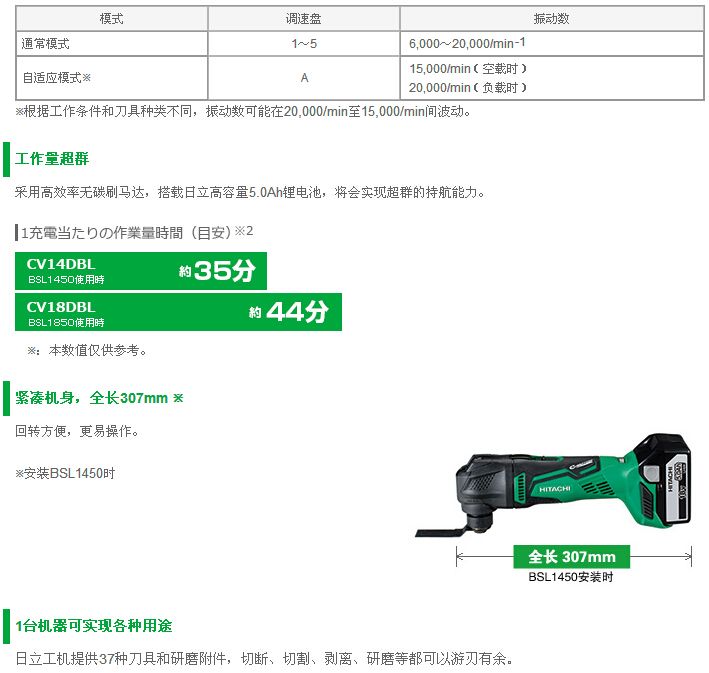Click the 工作量超群 section heading

point(52,159)
